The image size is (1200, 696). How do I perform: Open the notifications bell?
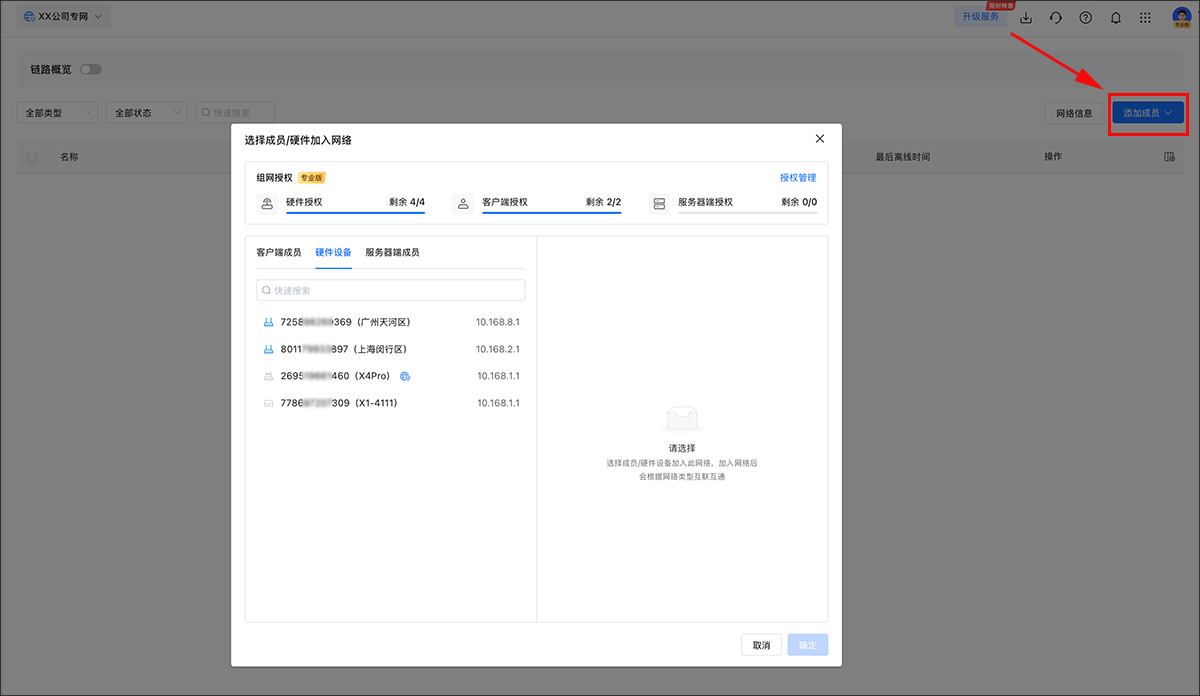1116,18
